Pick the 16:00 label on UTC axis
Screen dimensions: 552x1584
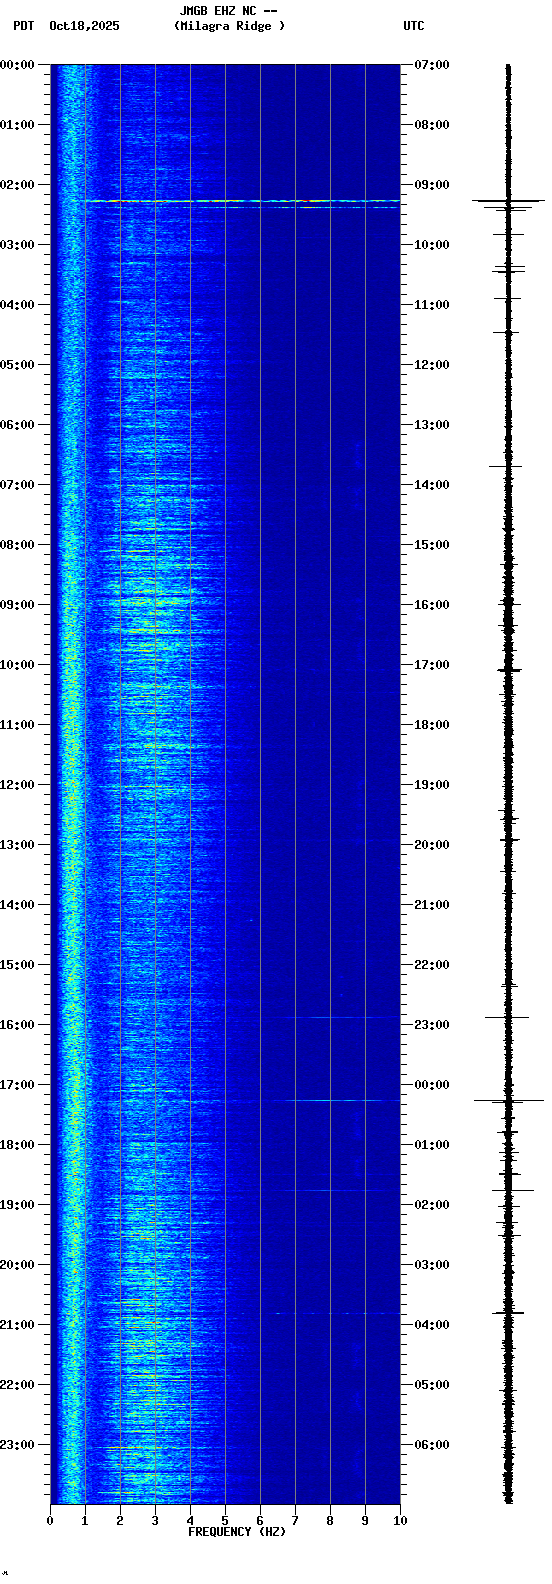[432, 605]
